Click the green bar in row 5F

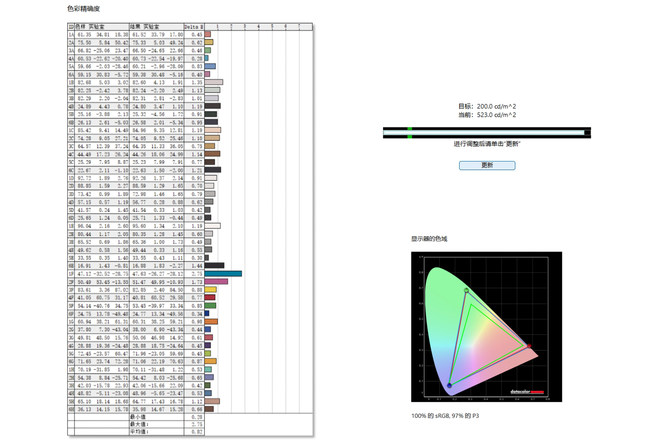[x=210, y=306]
